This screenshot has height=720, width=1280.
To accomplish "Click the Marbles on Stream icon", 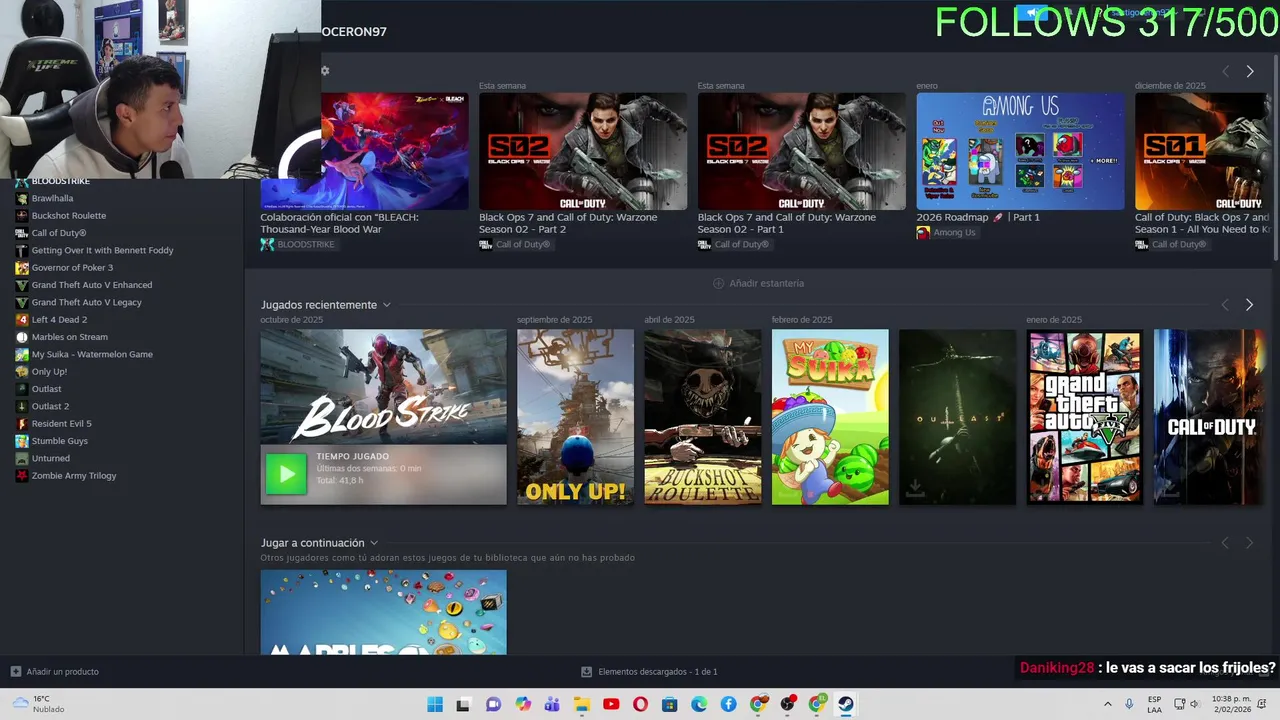I will pyautogui.click(x=21, y=337).
